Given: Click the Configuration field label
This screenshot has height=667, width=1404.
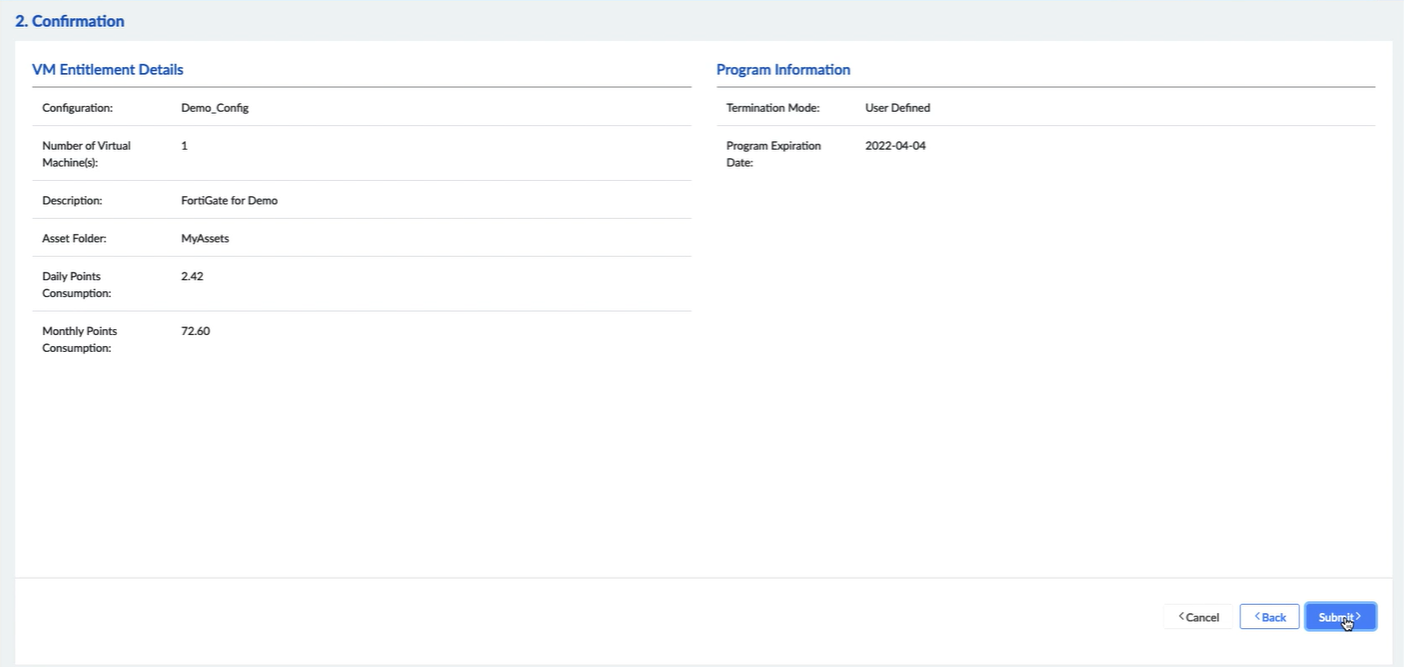Looking at the screenshot, I should point(77,108).
